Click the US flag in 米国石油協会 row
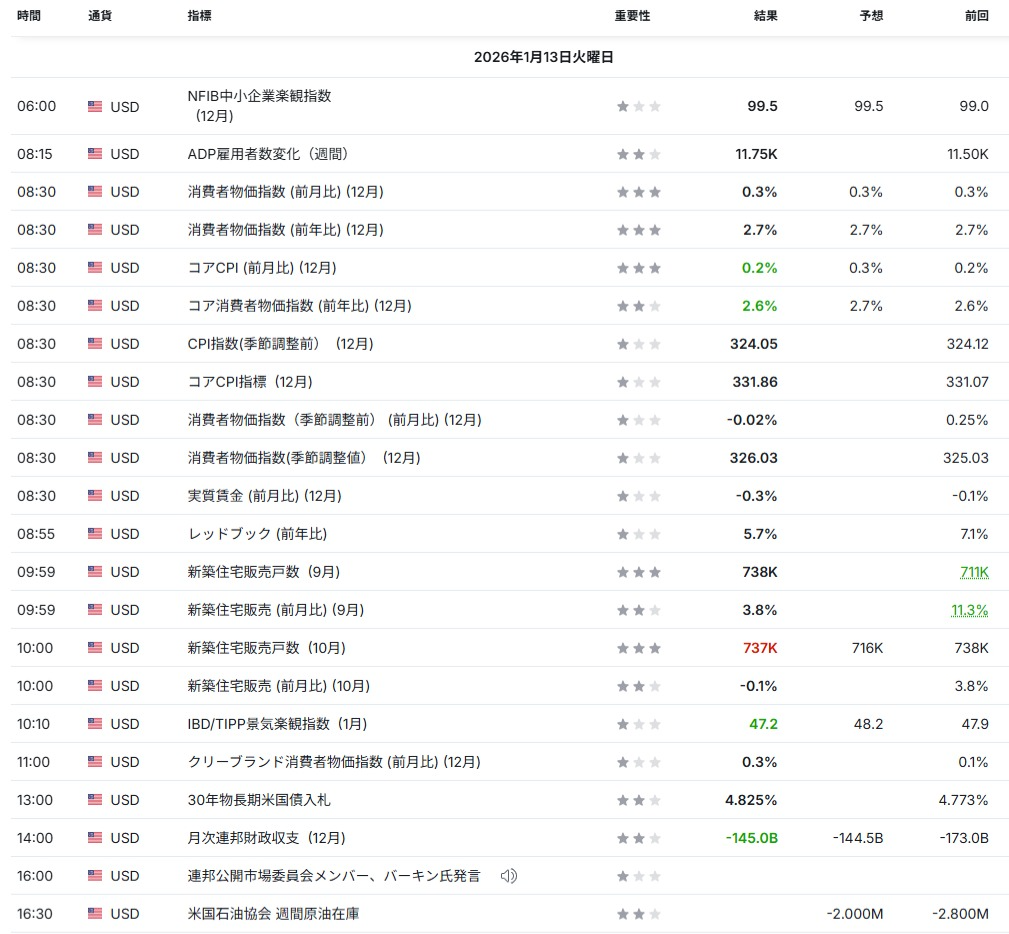The height and width of the screenshot is (934, 1009). (x=95, y=914)
